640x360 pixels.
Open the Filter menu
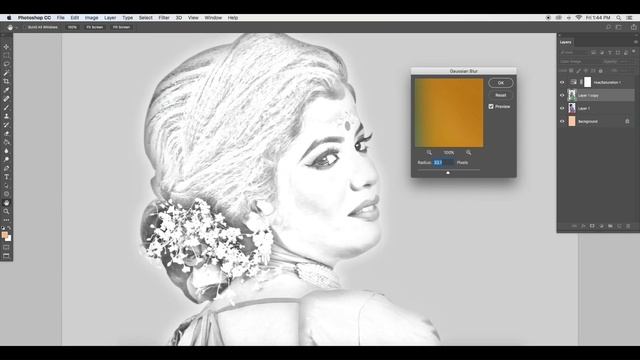pos(164,18)
